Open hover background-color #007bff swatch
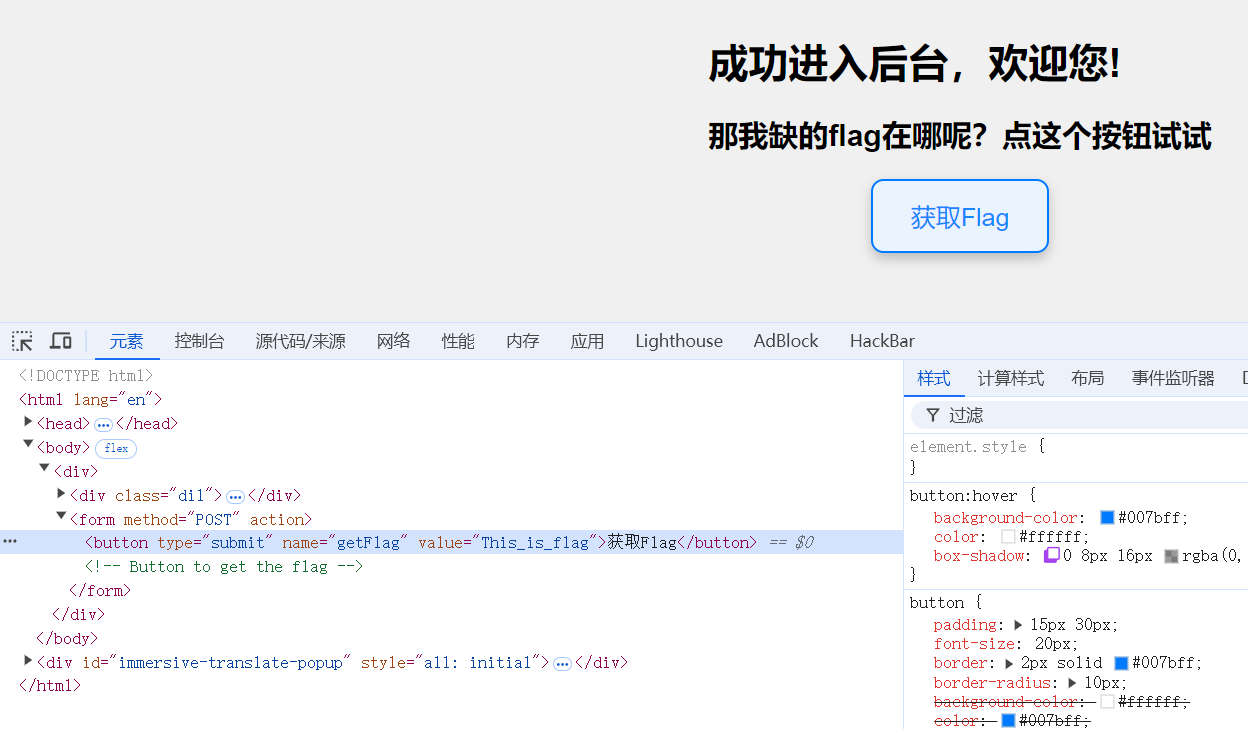The width and height of the screenshot is (1248, 729). click(x=1107, y=518)
